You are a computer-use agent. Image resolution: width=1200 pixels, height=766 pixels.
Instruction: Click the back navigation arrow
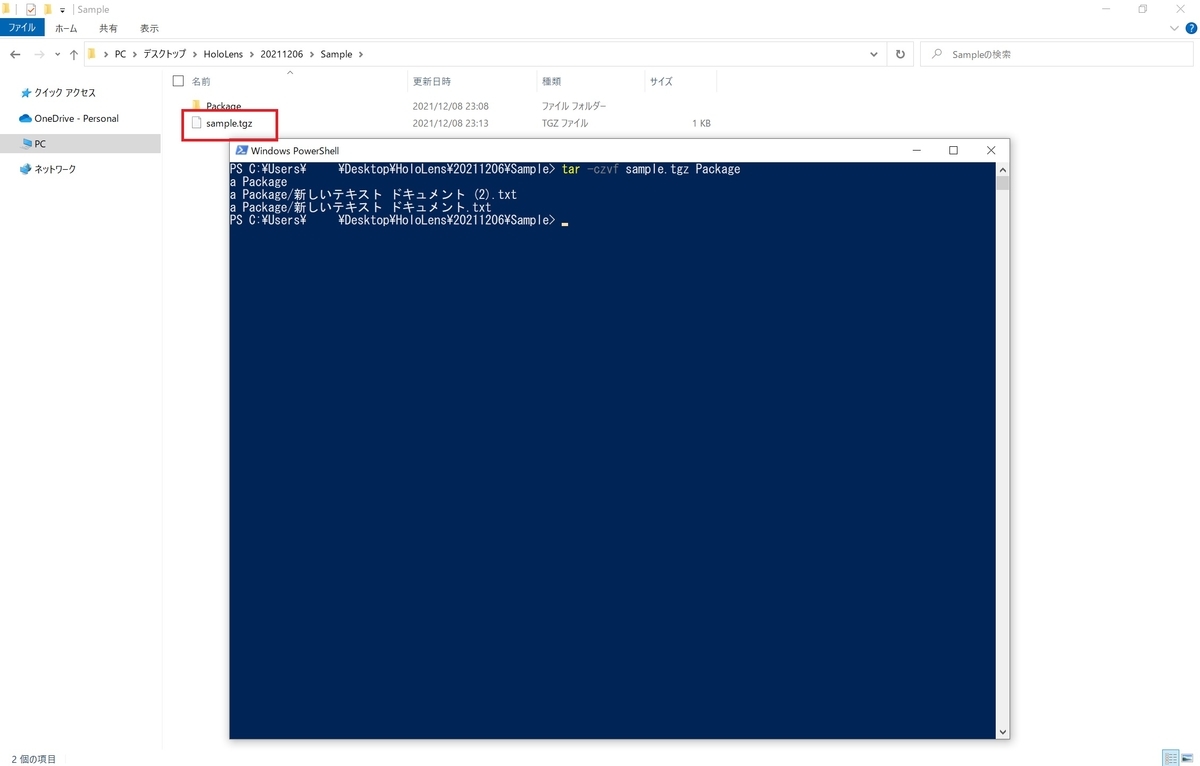pos(14,54)
